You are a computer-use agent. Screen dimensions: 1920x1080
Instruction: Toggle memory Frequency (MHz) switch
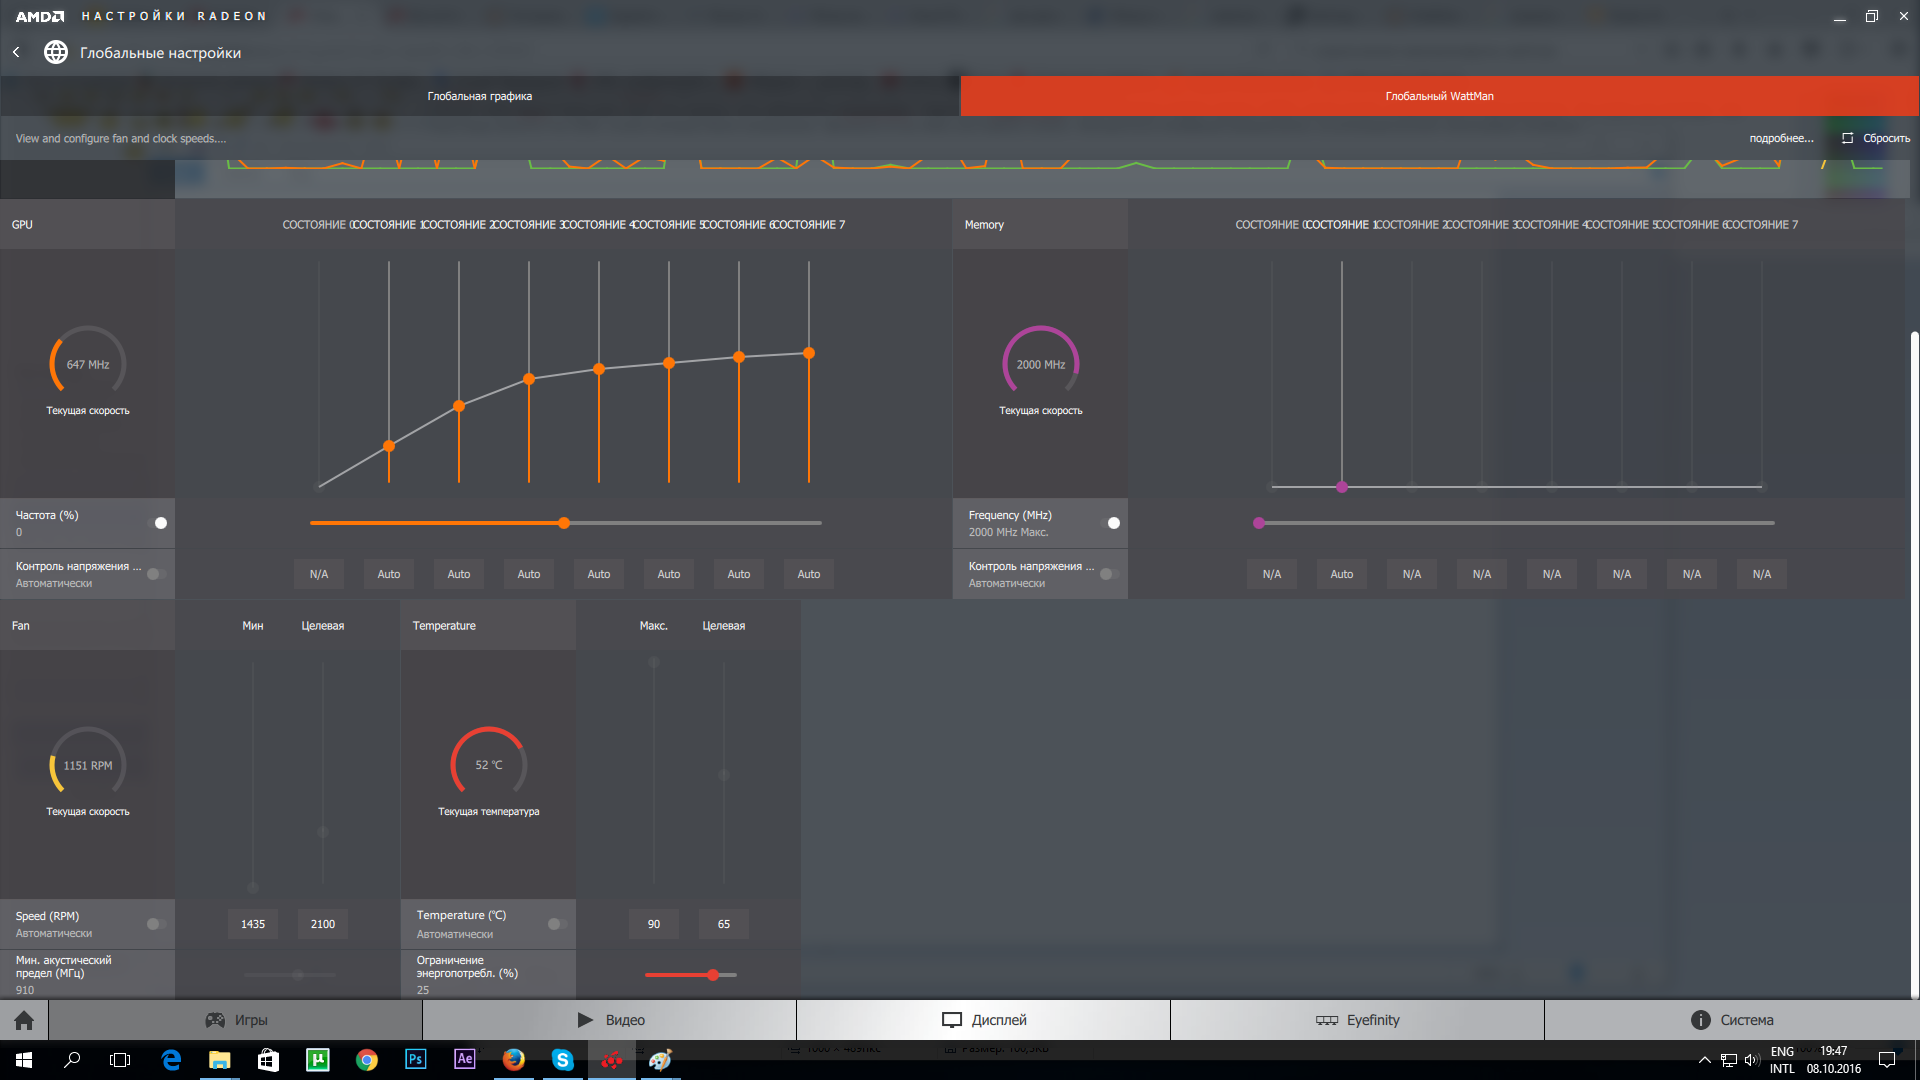[x=1110, y=523]
